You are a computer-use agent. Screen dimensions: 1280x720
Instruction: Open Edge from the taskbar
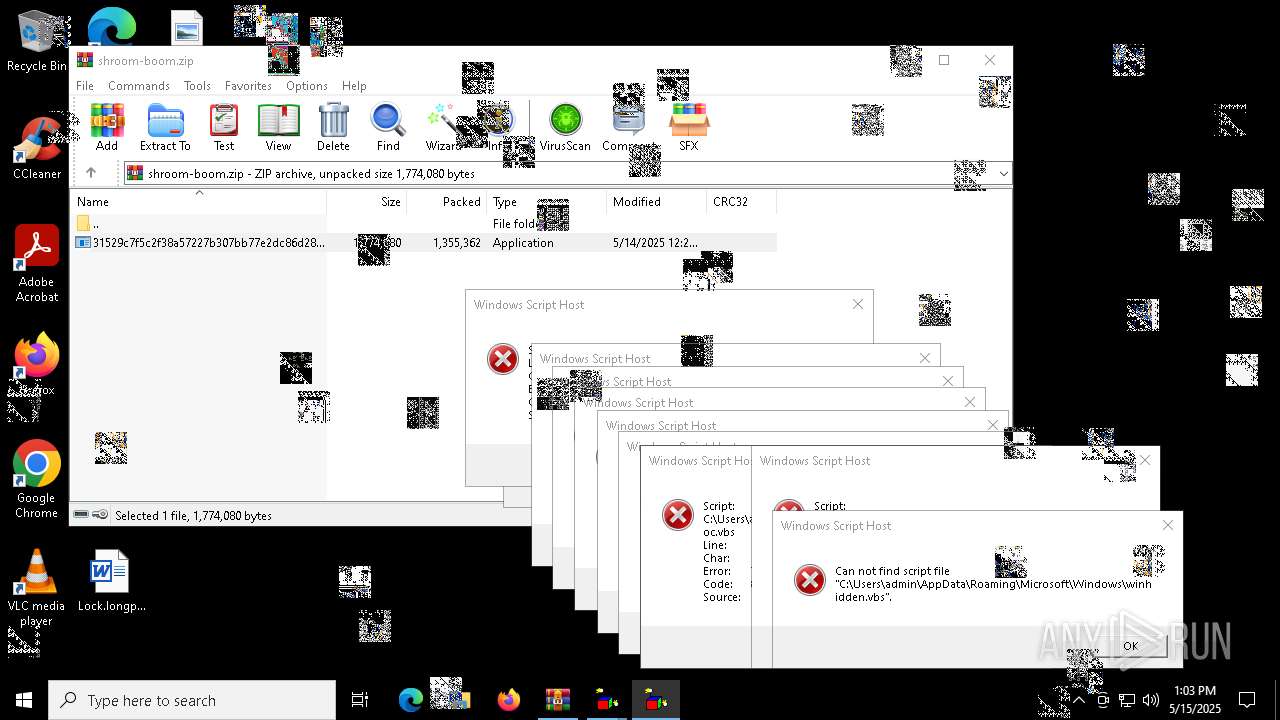coord(411,700)
